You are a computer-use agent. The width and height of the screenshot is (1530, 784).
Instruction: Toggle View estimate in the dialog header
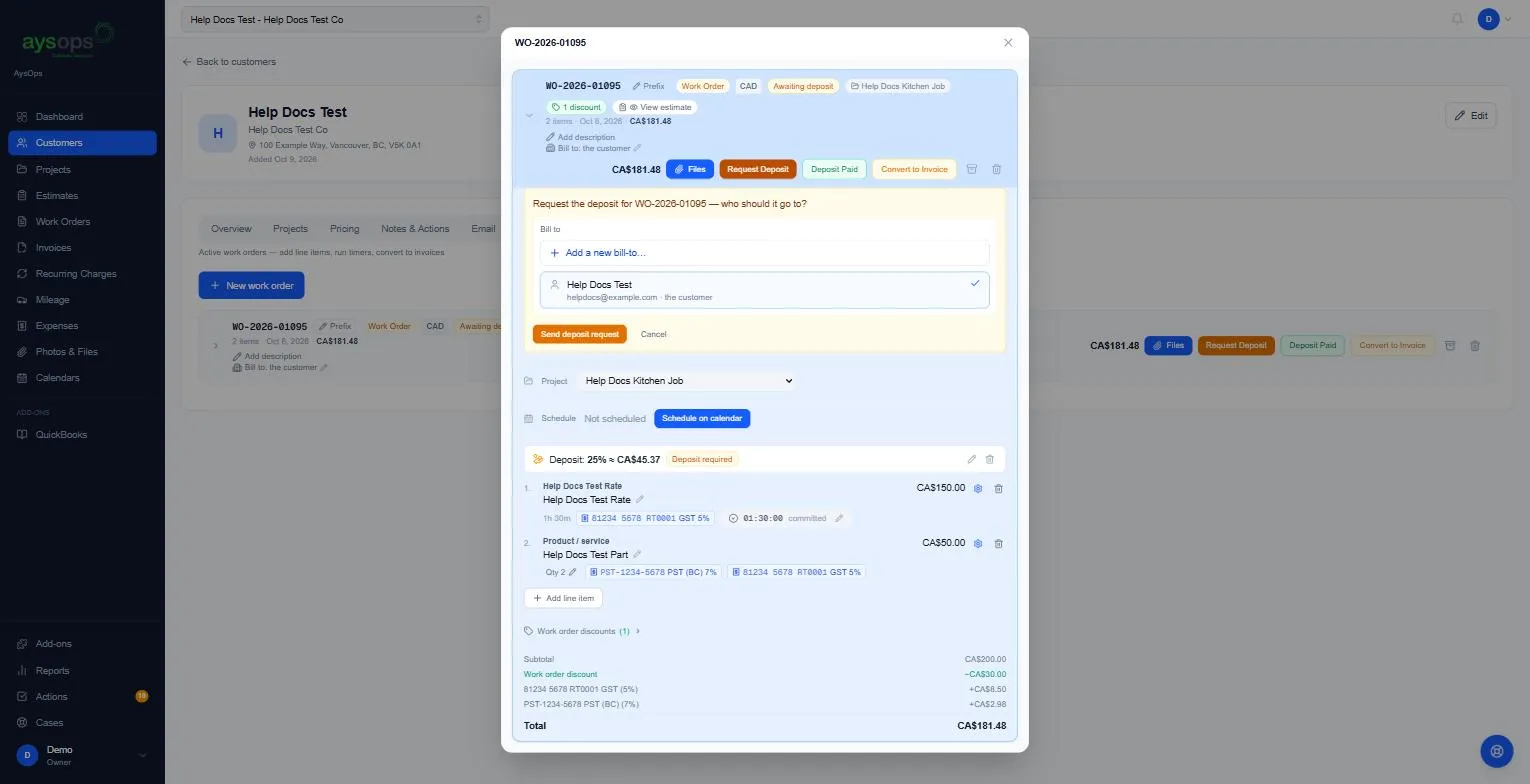point(655,107)
